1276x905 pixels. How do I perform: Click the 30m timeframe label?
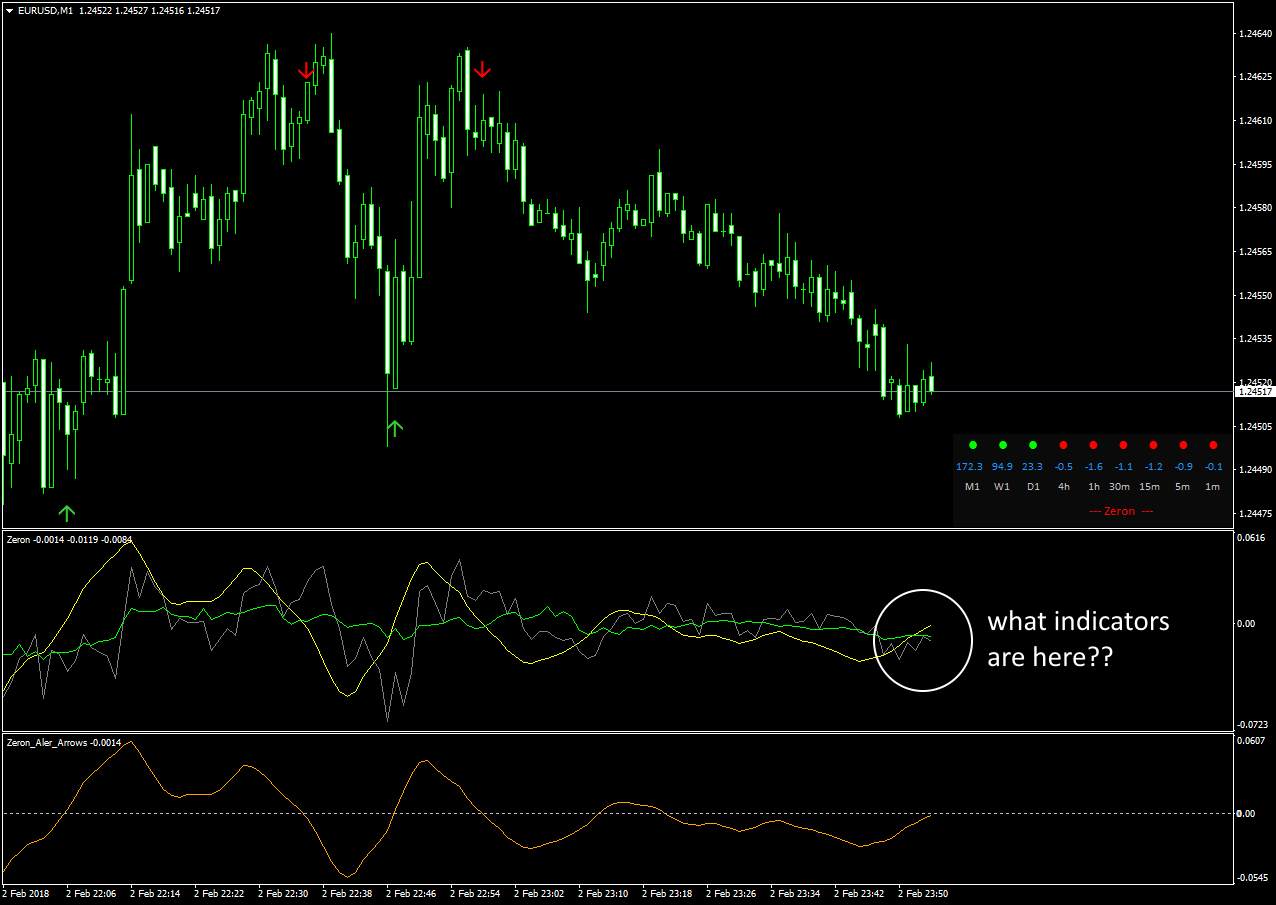(1120, 487)
